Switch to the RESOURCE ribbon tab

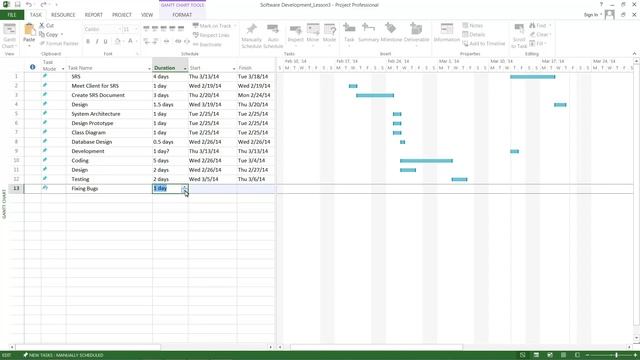point(63,15)
